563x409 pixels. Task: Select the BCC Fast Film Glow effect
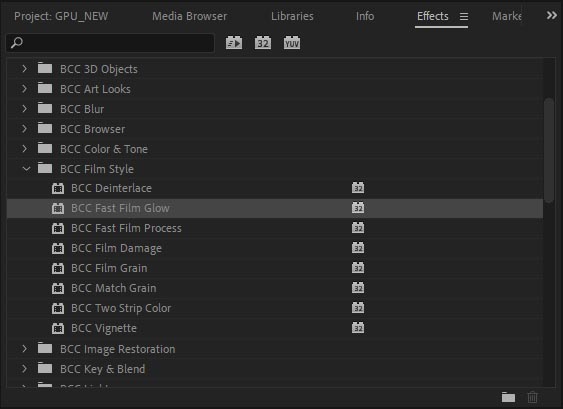click(x=275, y=208)
